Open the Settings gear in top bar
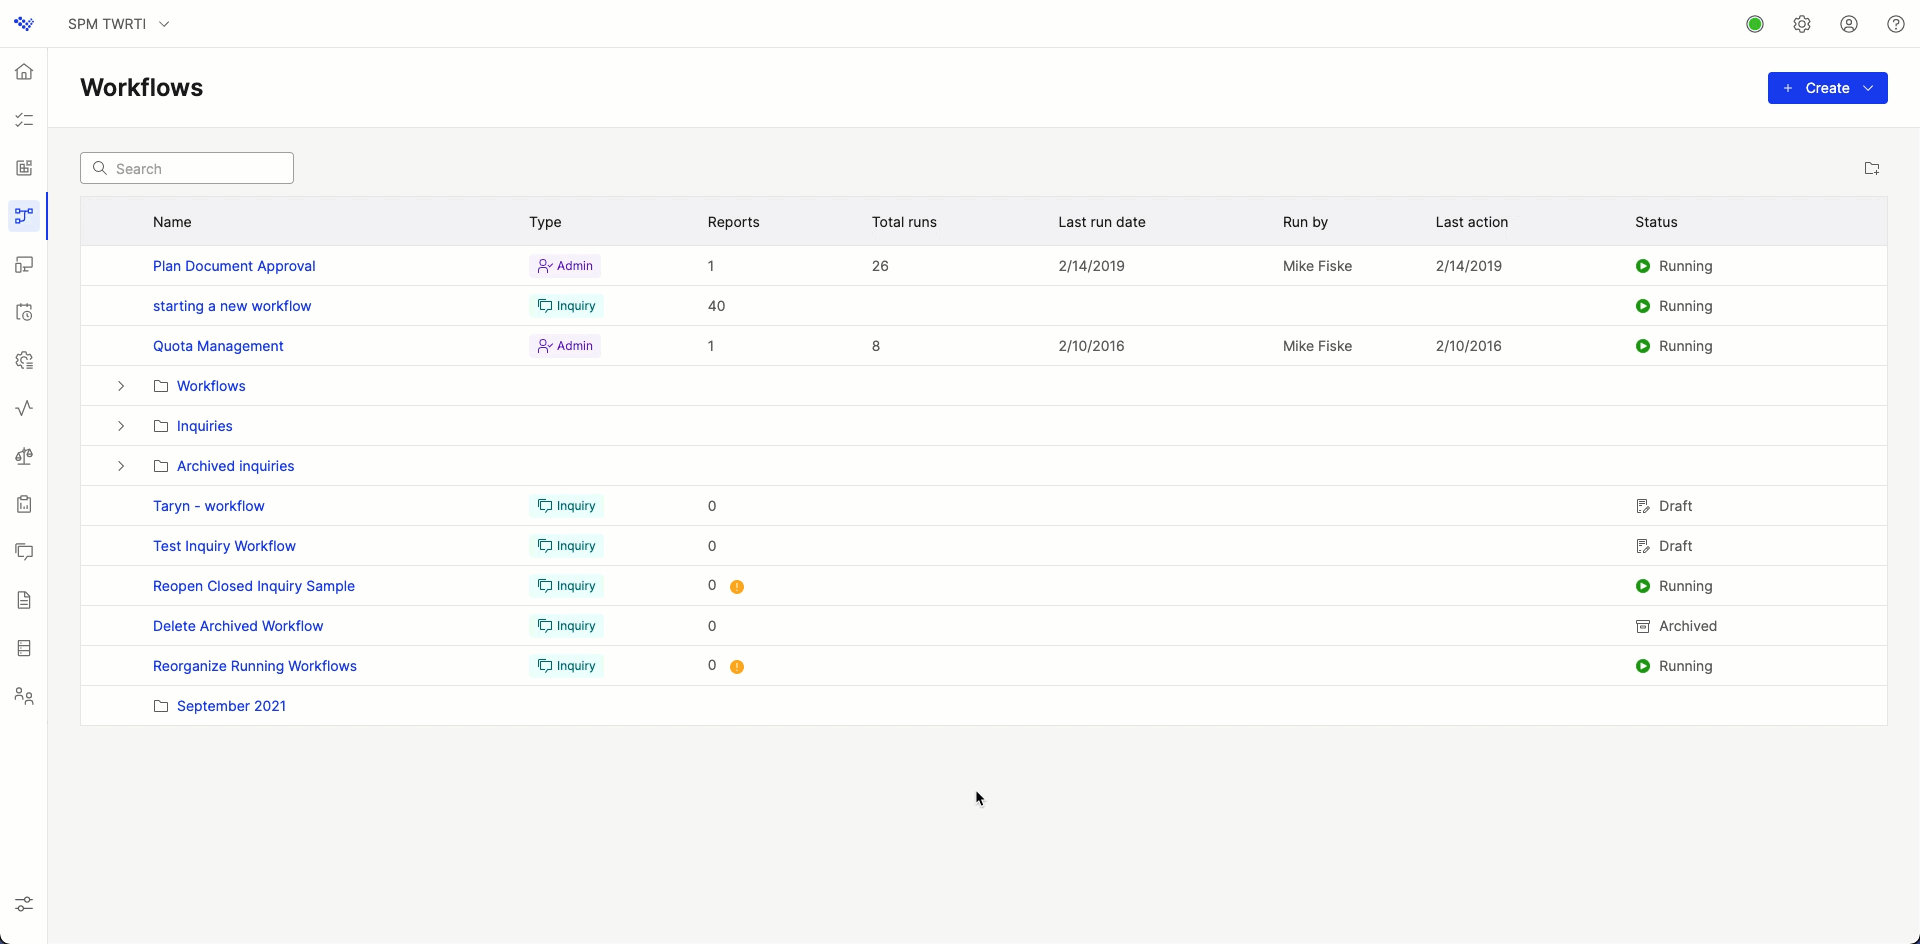 coord(1802,24)
